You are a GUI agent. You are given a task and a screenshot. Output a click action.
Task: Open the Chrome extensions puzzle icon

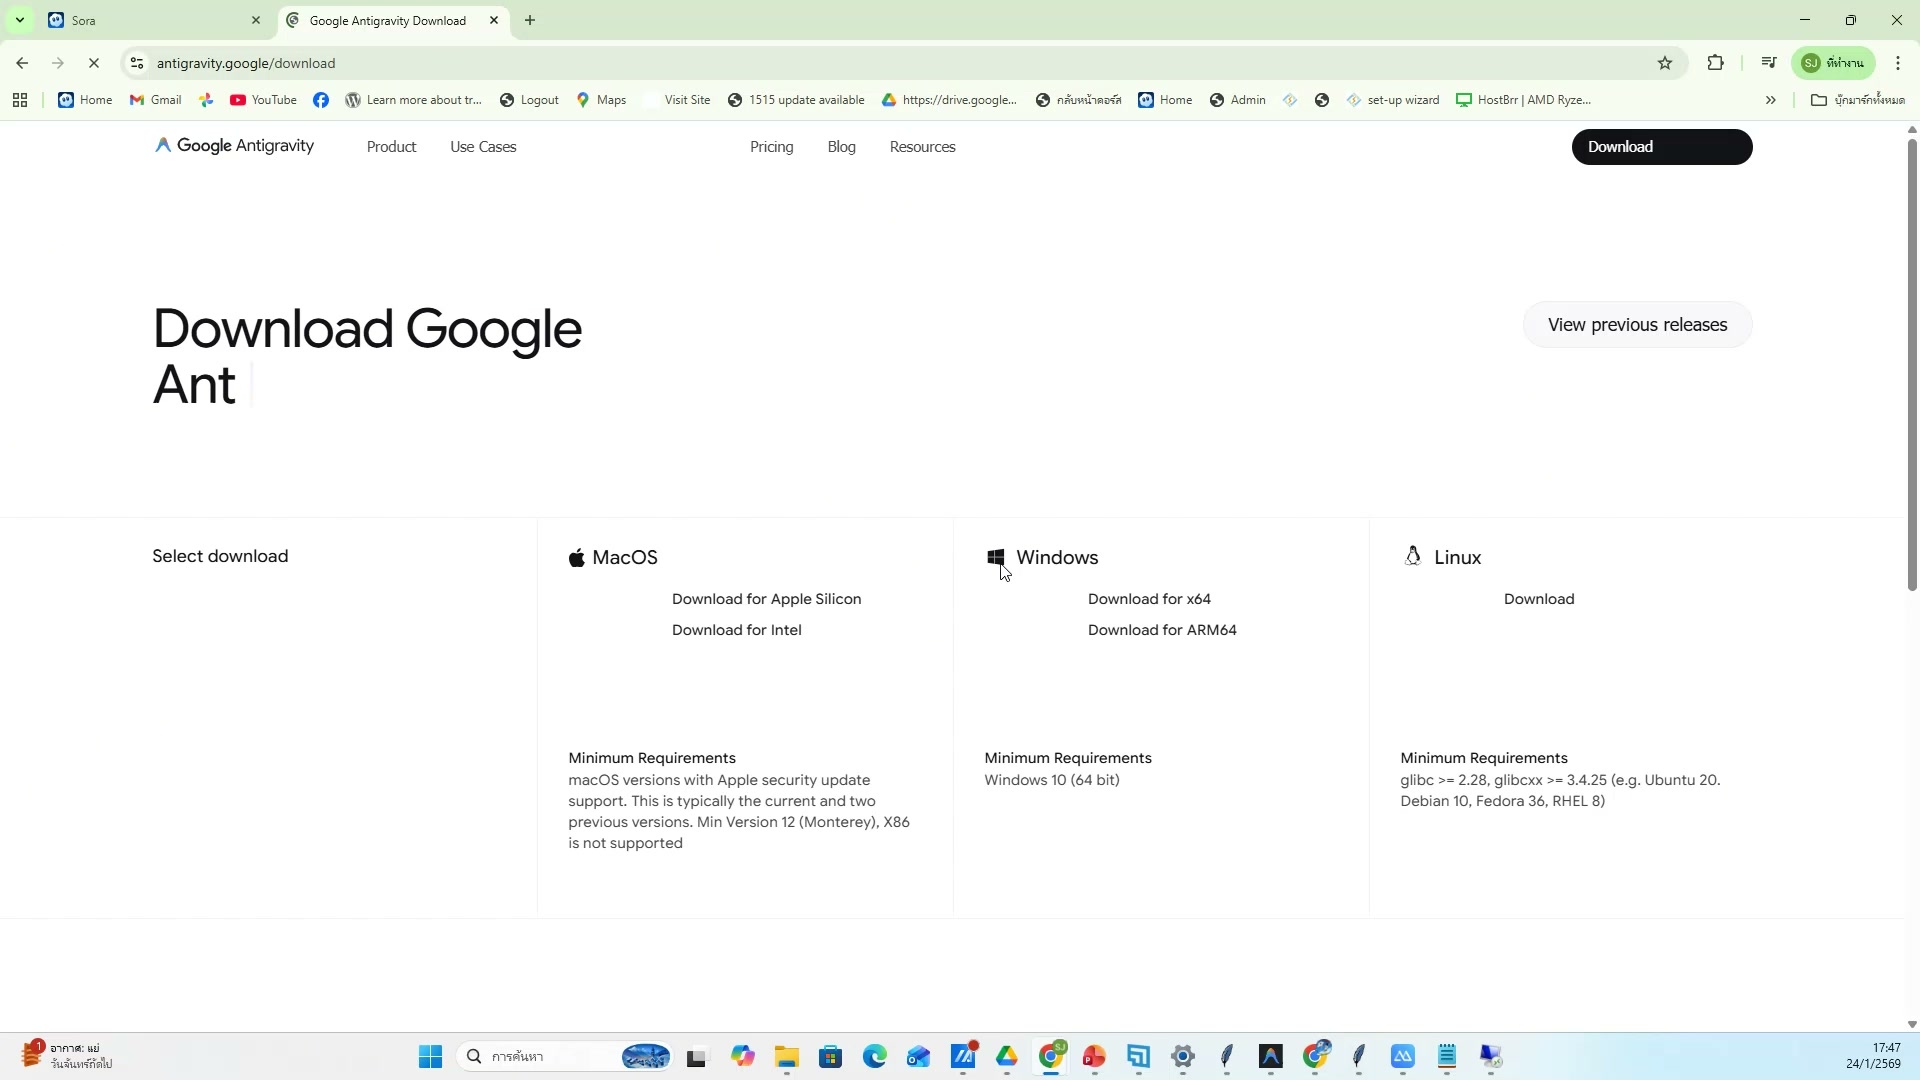point(1716,63)
